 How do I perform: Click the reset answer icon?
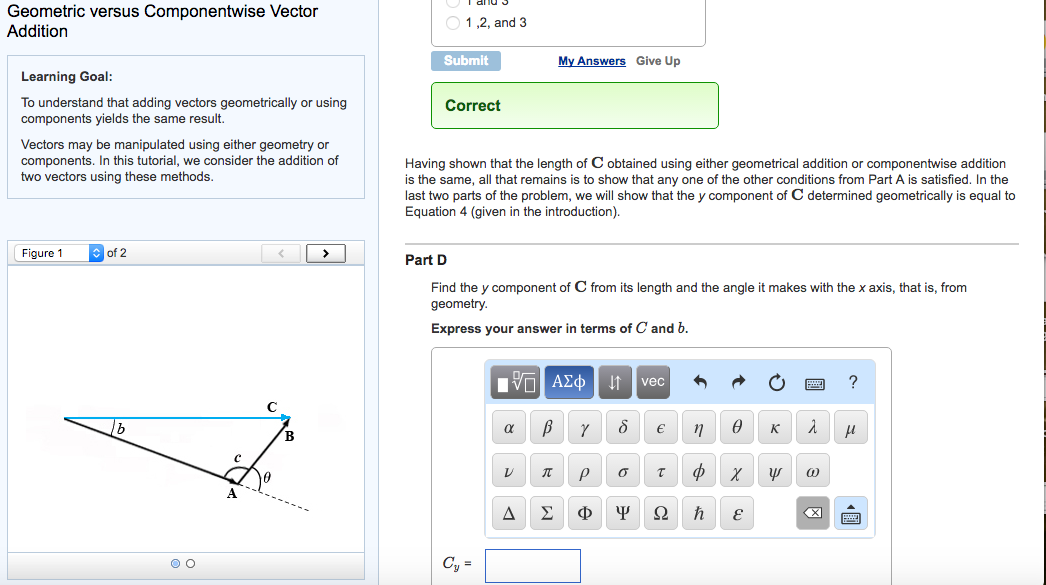pyautogui.click(x=775, y=381)
